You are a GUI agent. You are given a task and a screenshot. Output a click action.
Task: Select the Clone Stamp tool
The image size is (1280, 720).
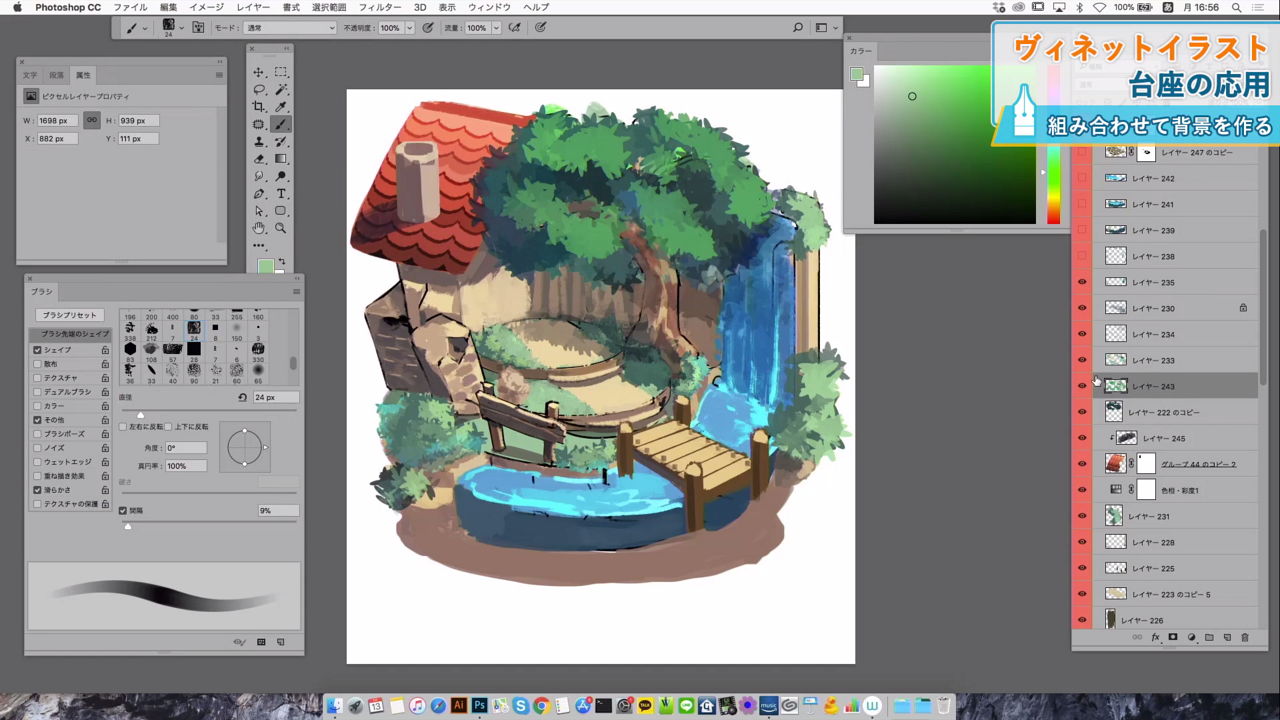259,142
